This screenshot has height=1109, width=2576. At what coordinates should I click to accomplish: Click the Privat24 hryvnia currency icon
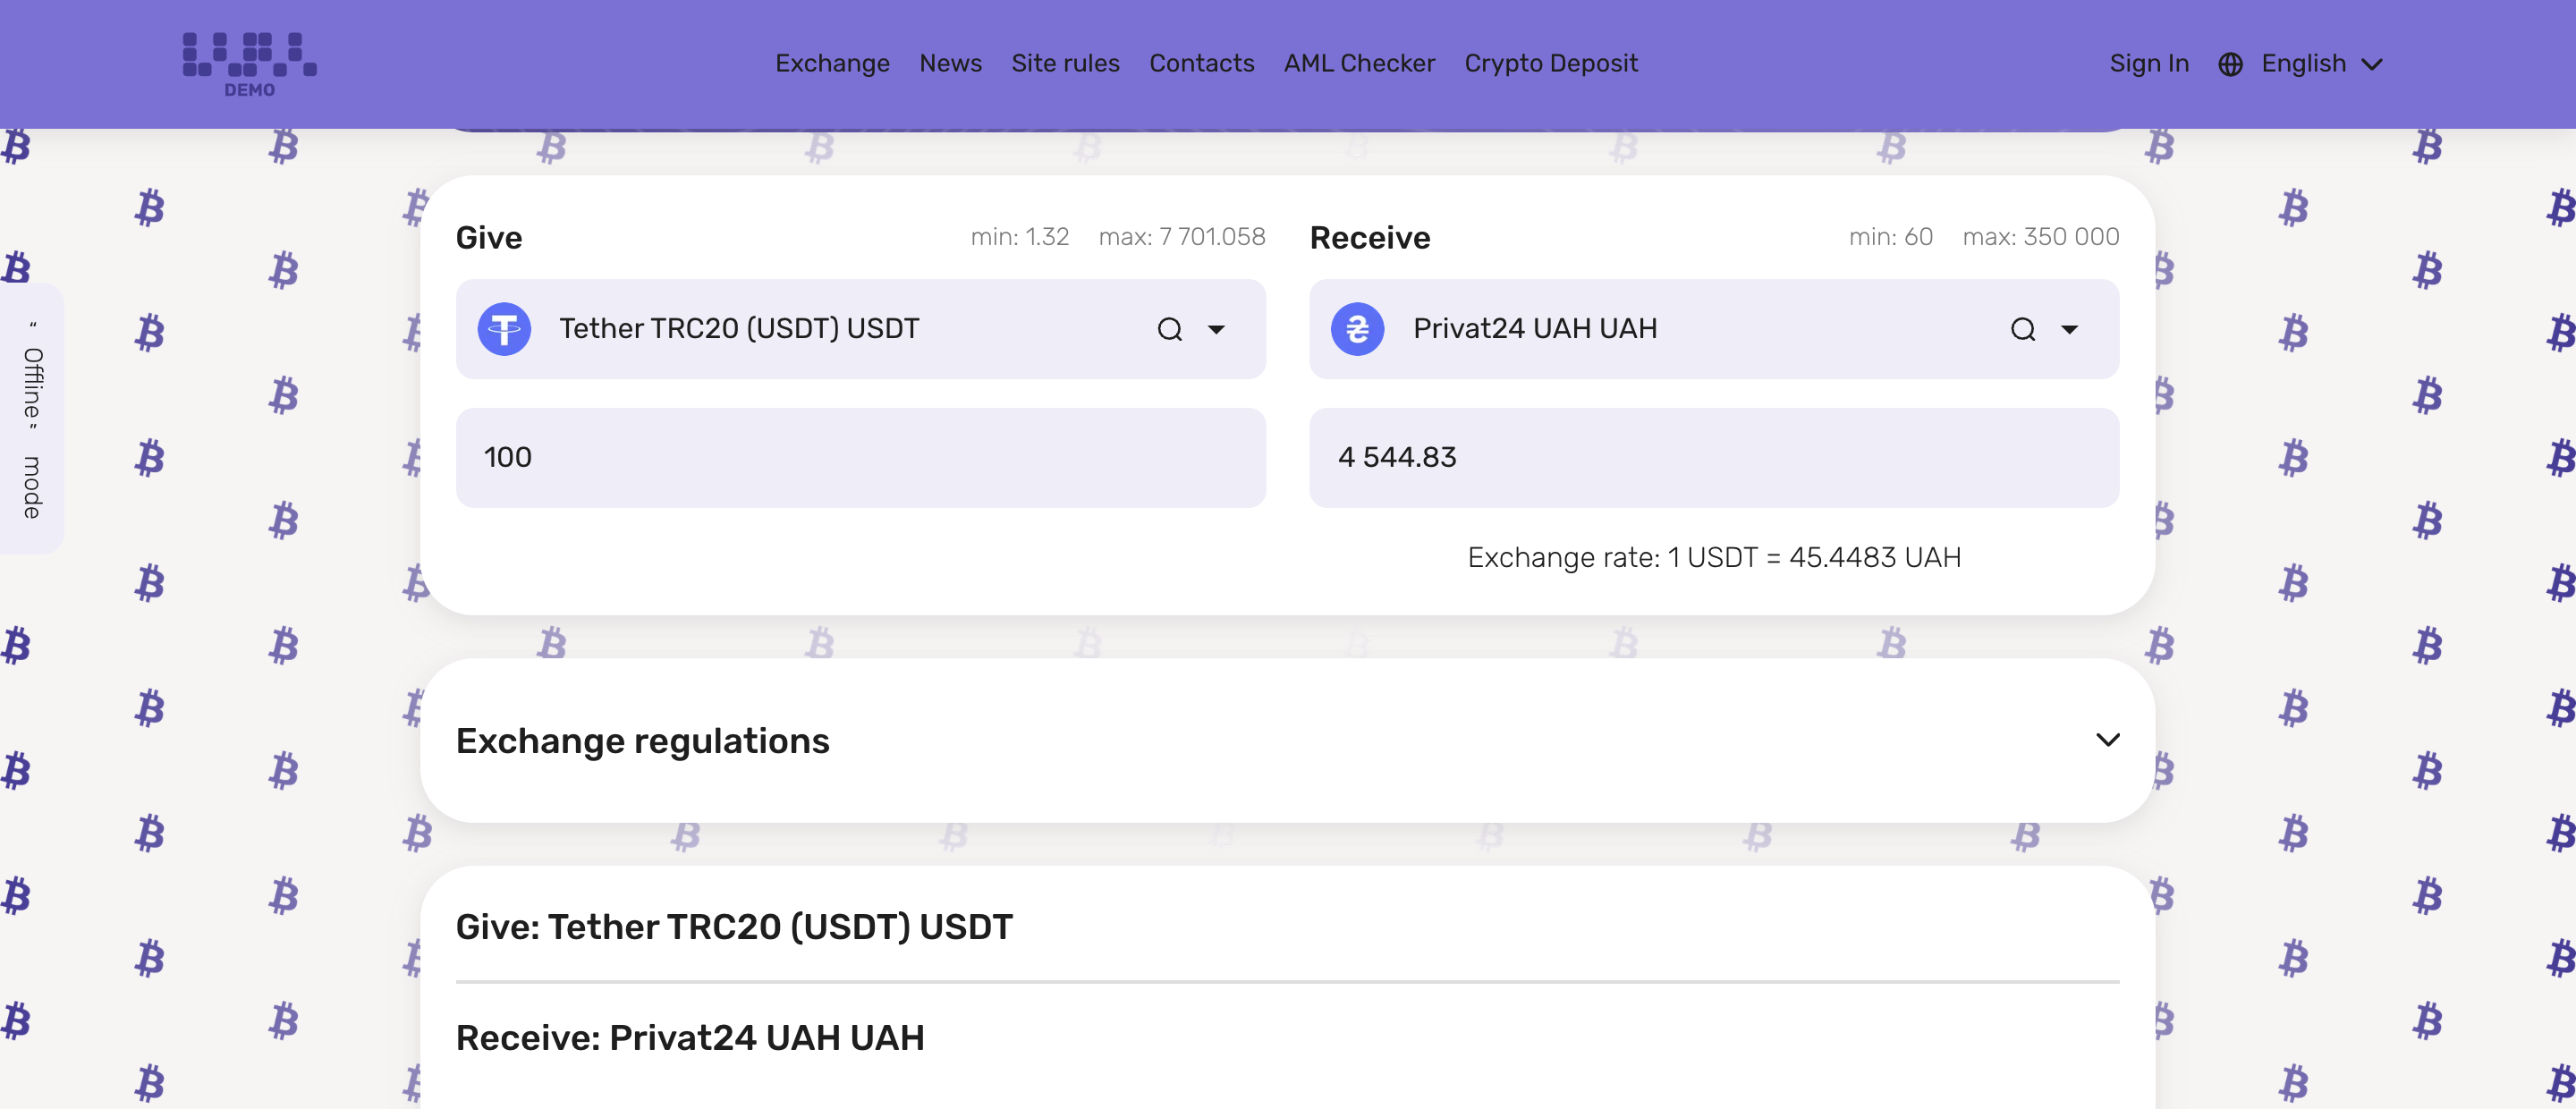(1357, 329)
